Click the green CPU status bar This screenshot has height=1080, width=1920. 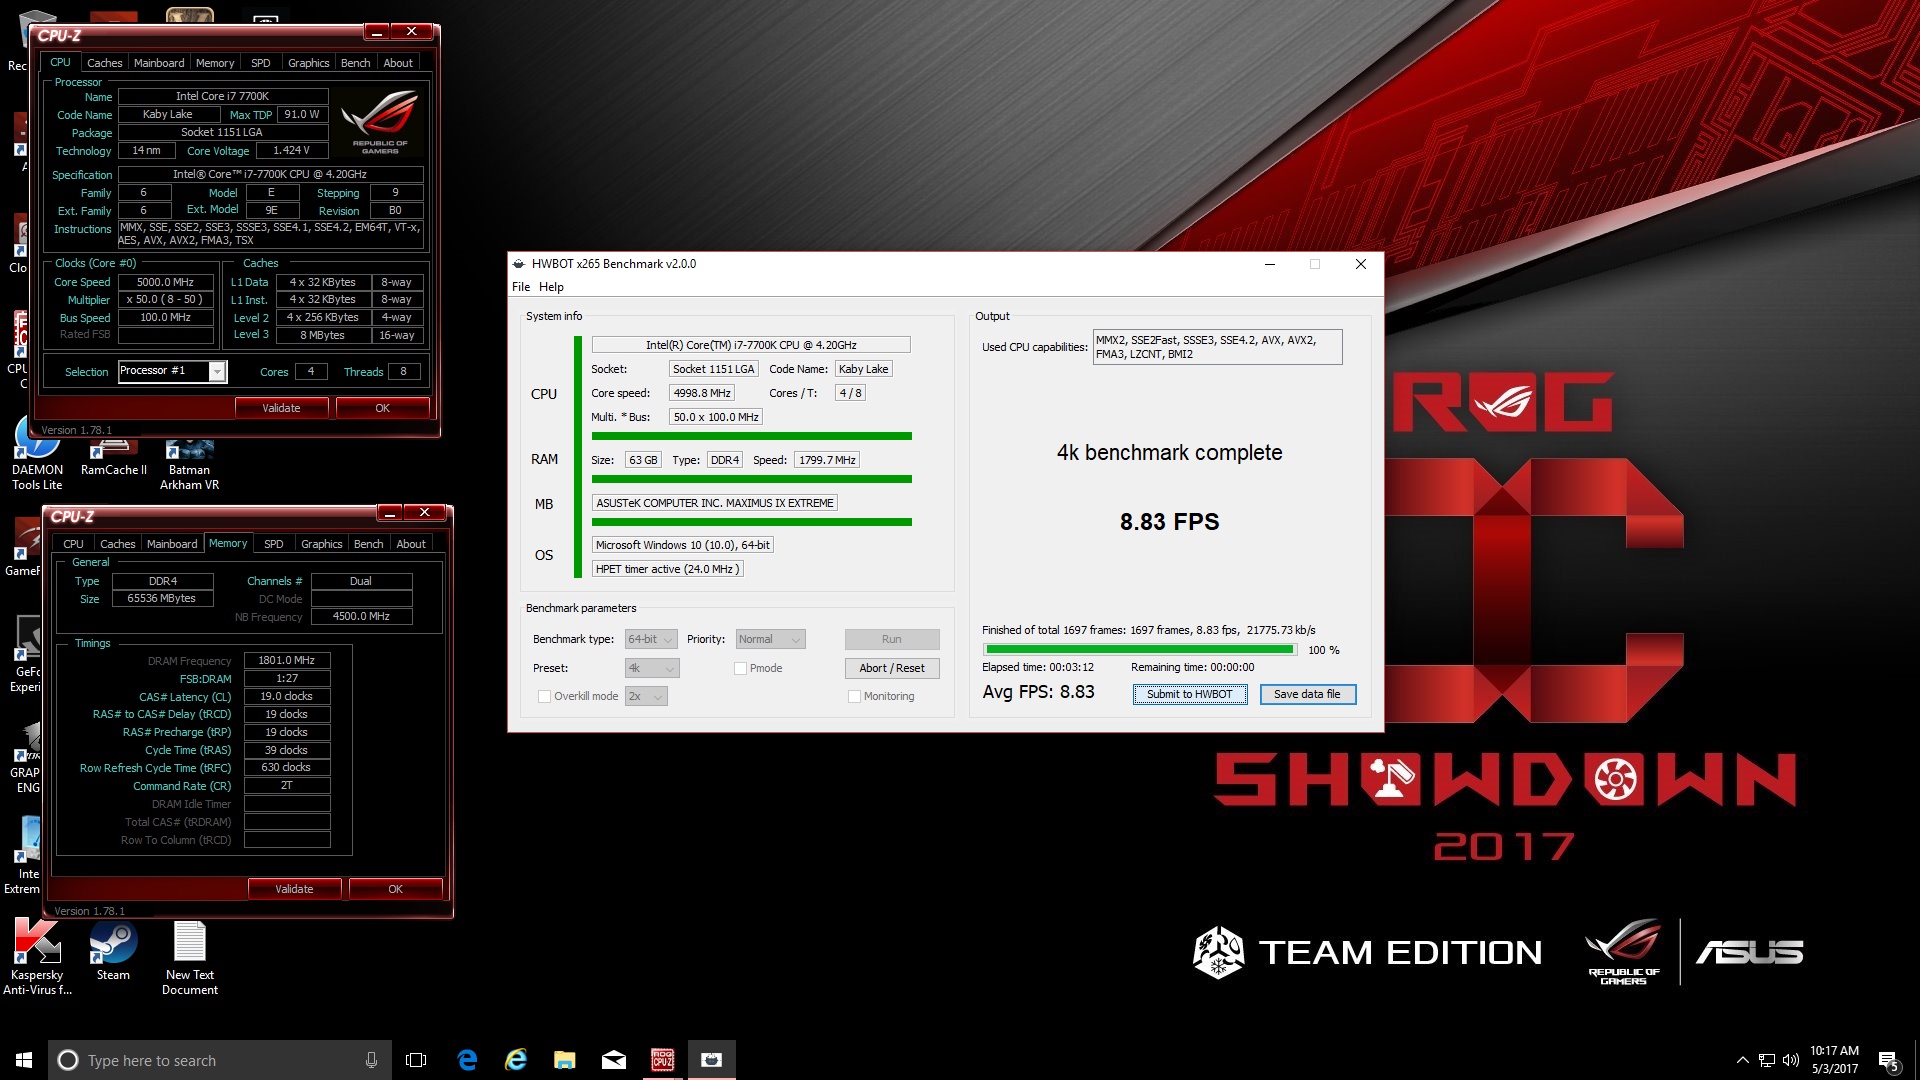(x=751, y=436)
